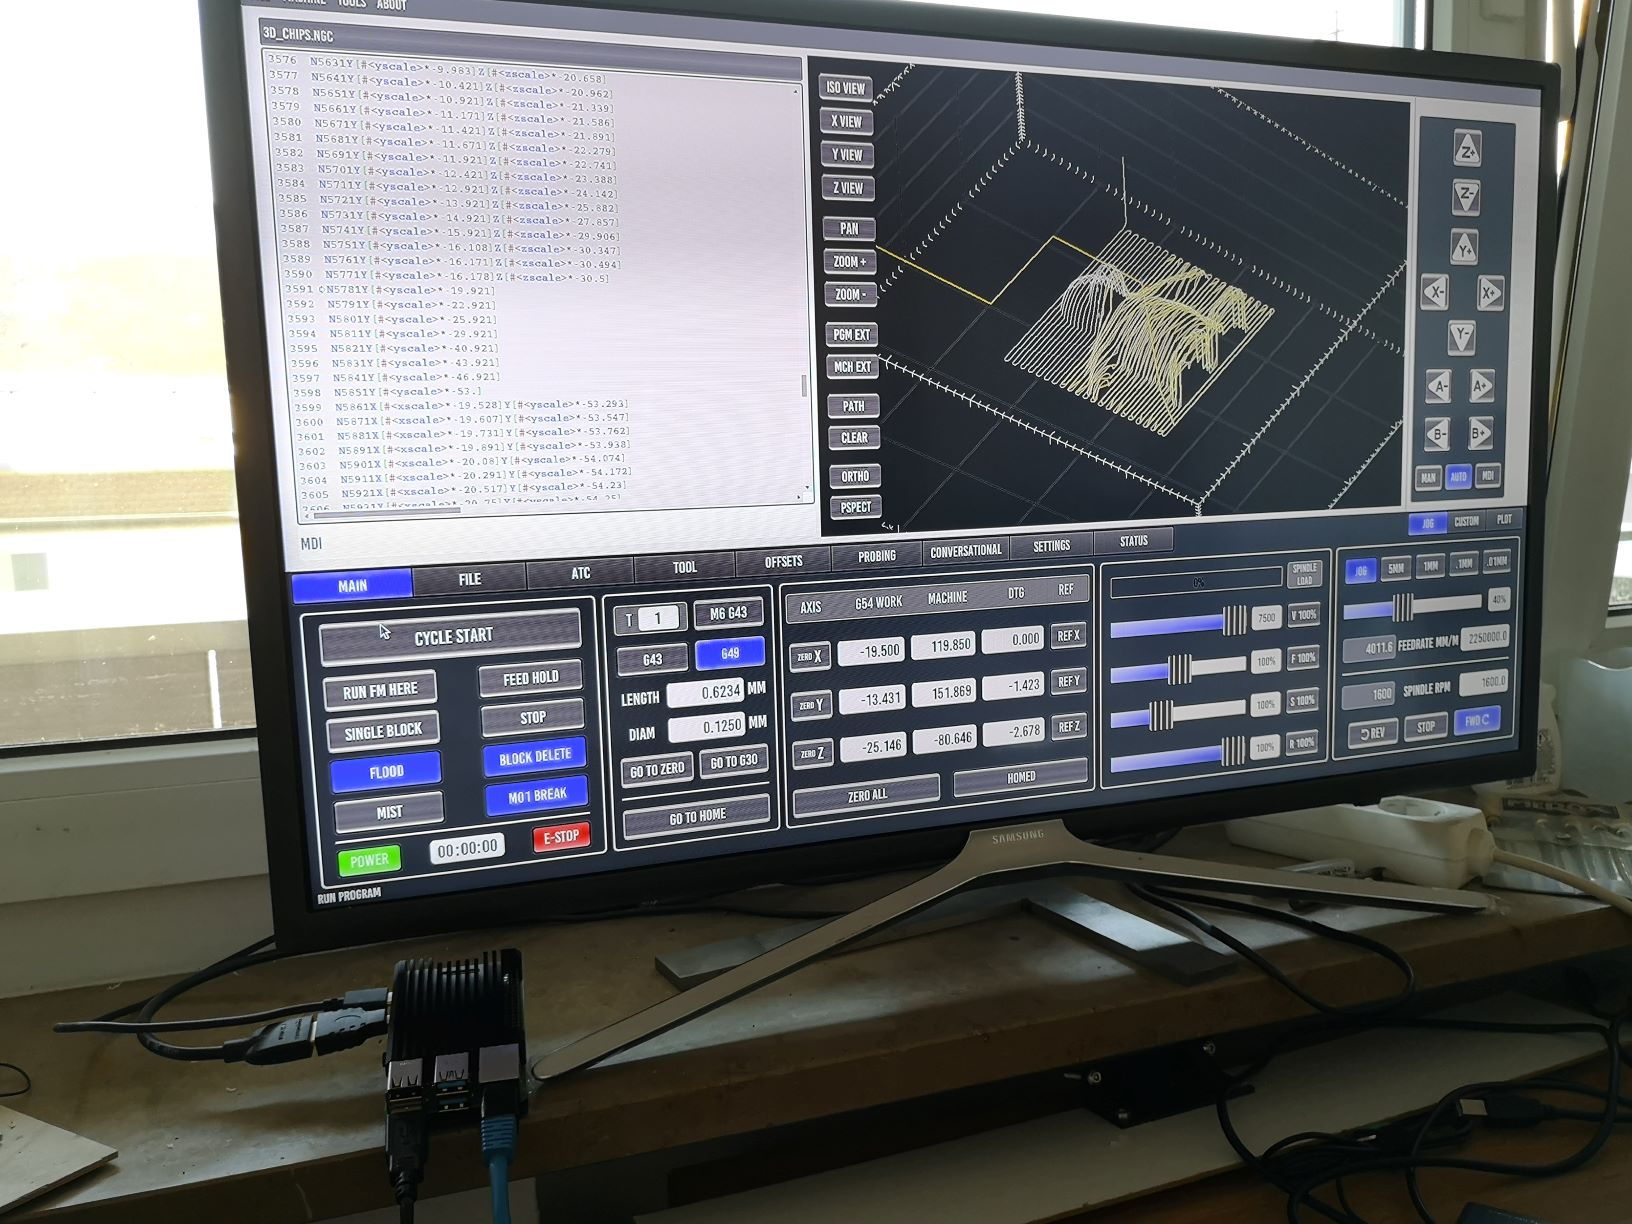
Task: Jog the Z axis up with Z+ arrow
Action: click(1466, 151)
